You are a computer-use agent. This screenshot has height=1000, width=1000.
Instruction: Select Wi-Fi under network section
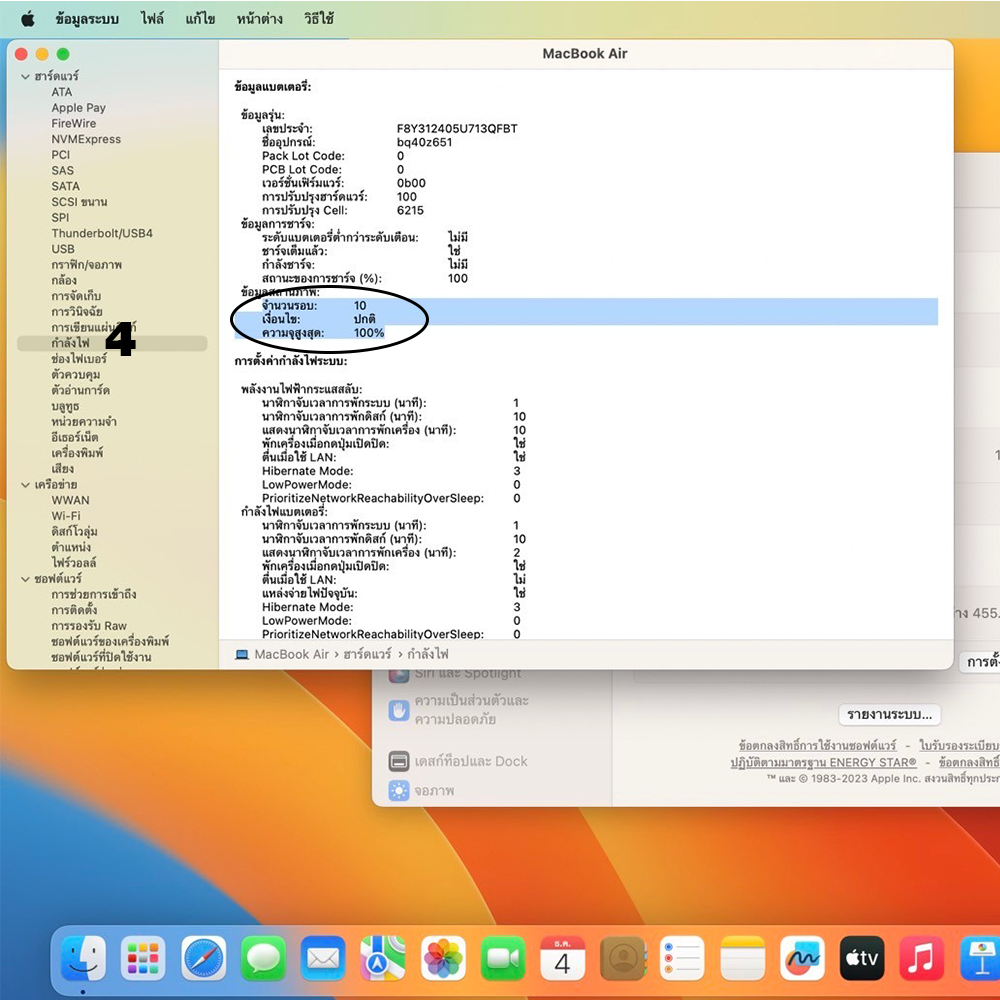click(x=66, y=516)
